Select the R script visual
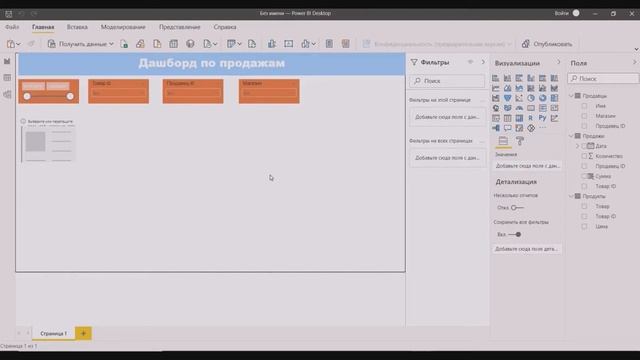 click(x=531, y=118)
